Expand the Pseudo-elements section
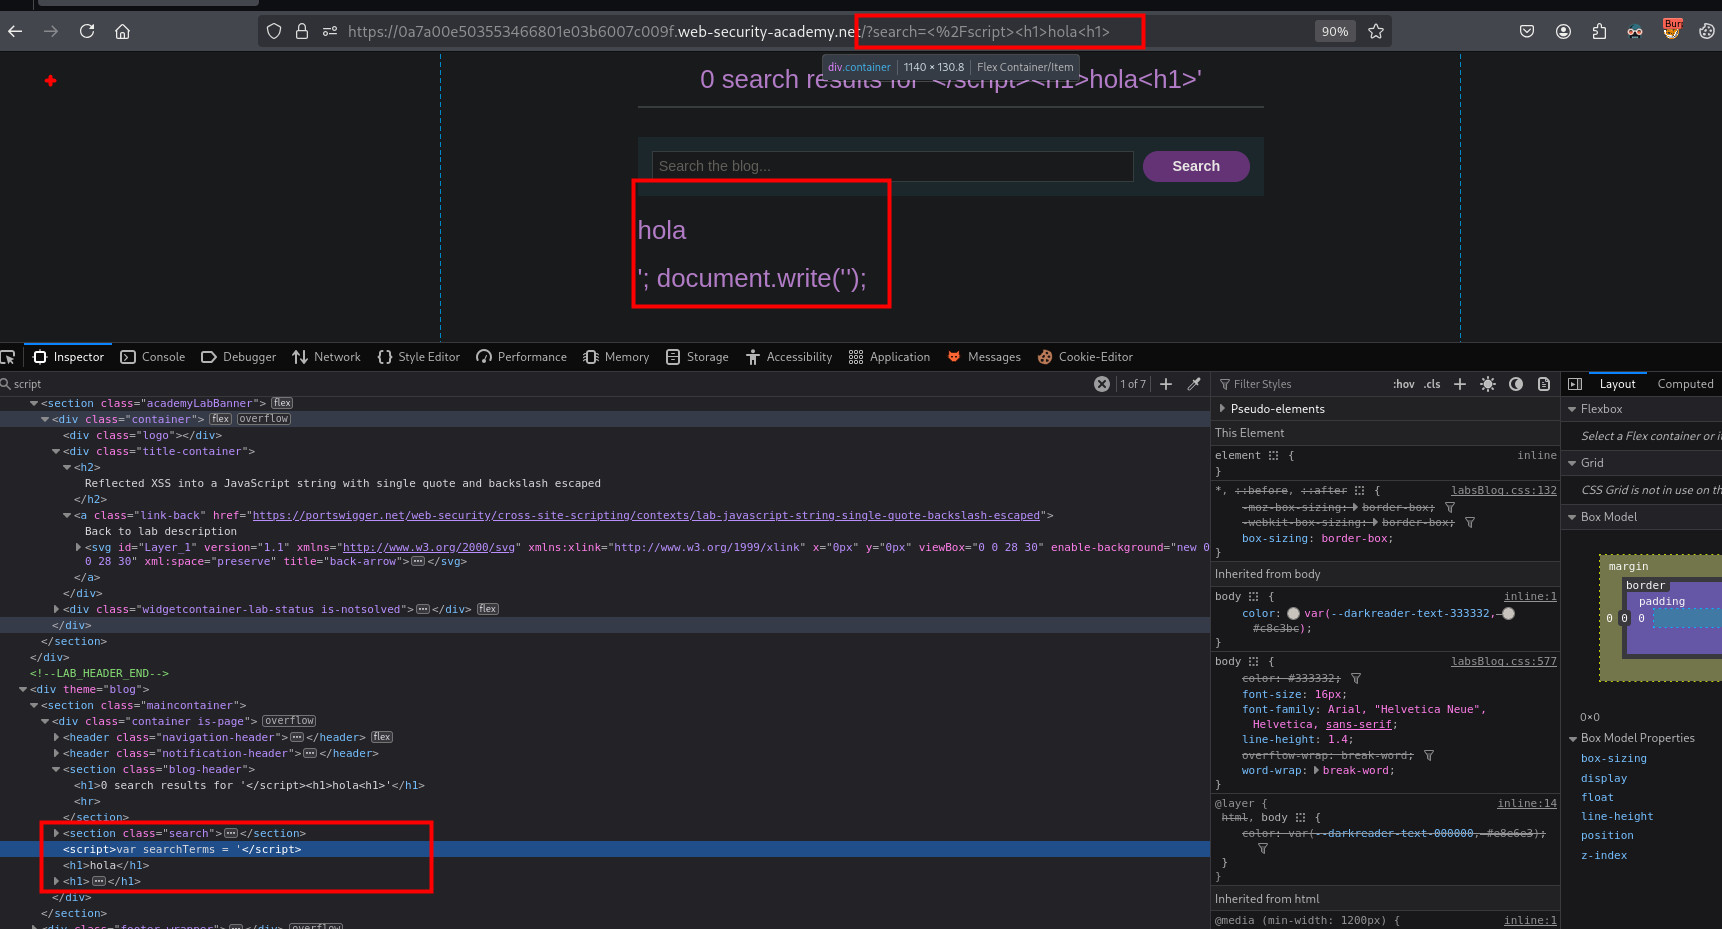The width and height of the screenshot is (1722, 929). pos(1222,409)
